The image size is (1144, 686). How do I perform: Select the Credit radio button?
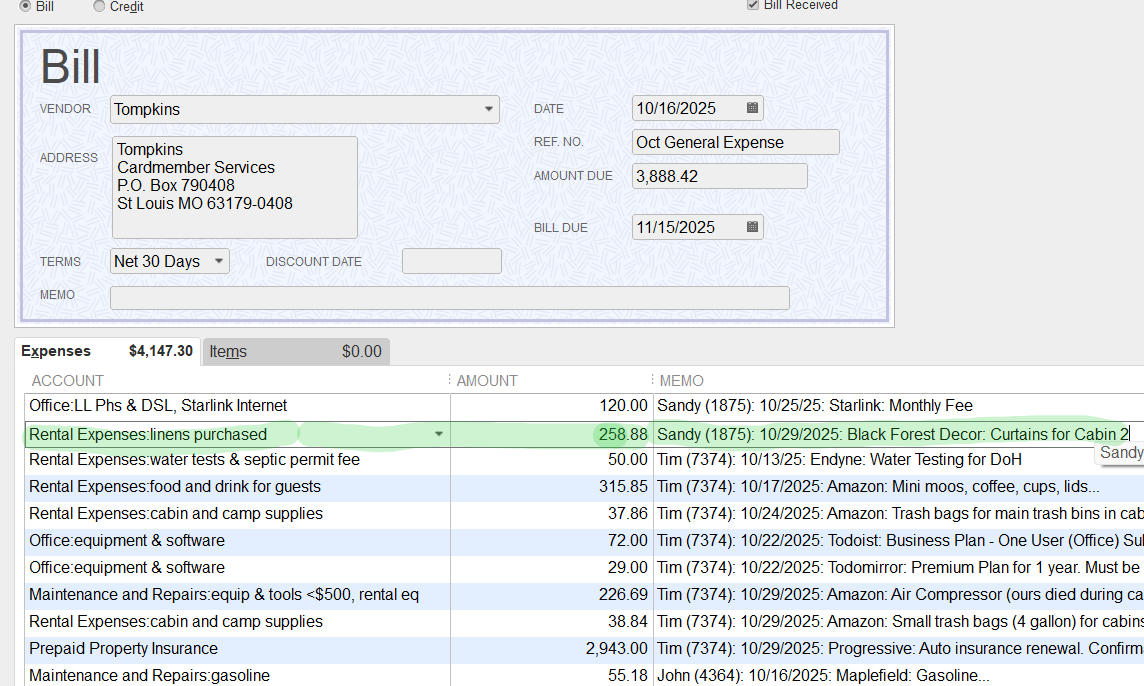pos(99,6)
